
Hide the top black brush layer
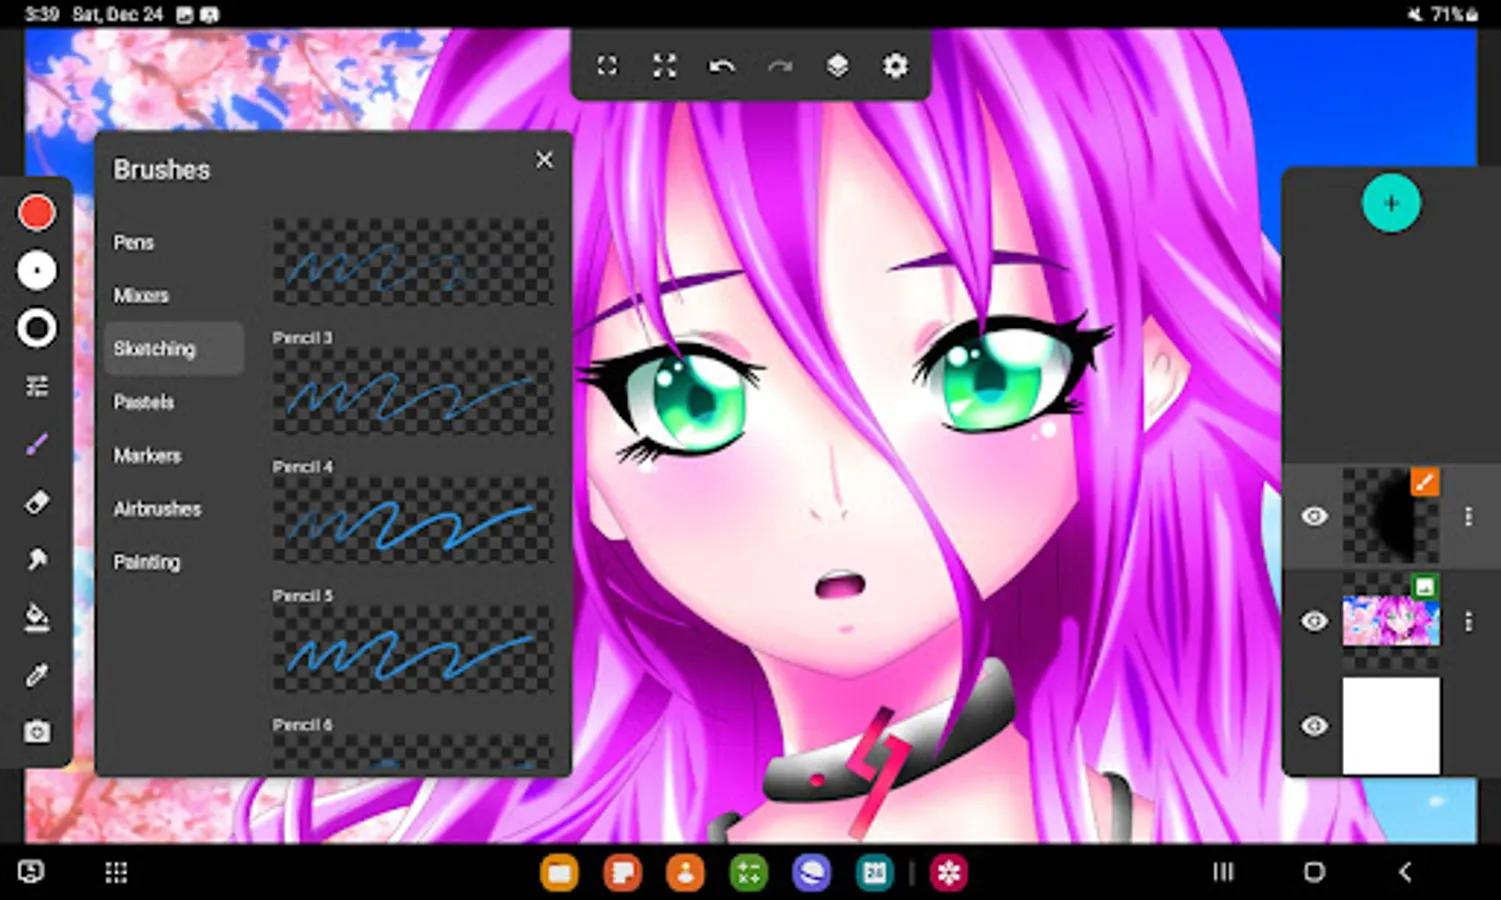[1315, 516]
